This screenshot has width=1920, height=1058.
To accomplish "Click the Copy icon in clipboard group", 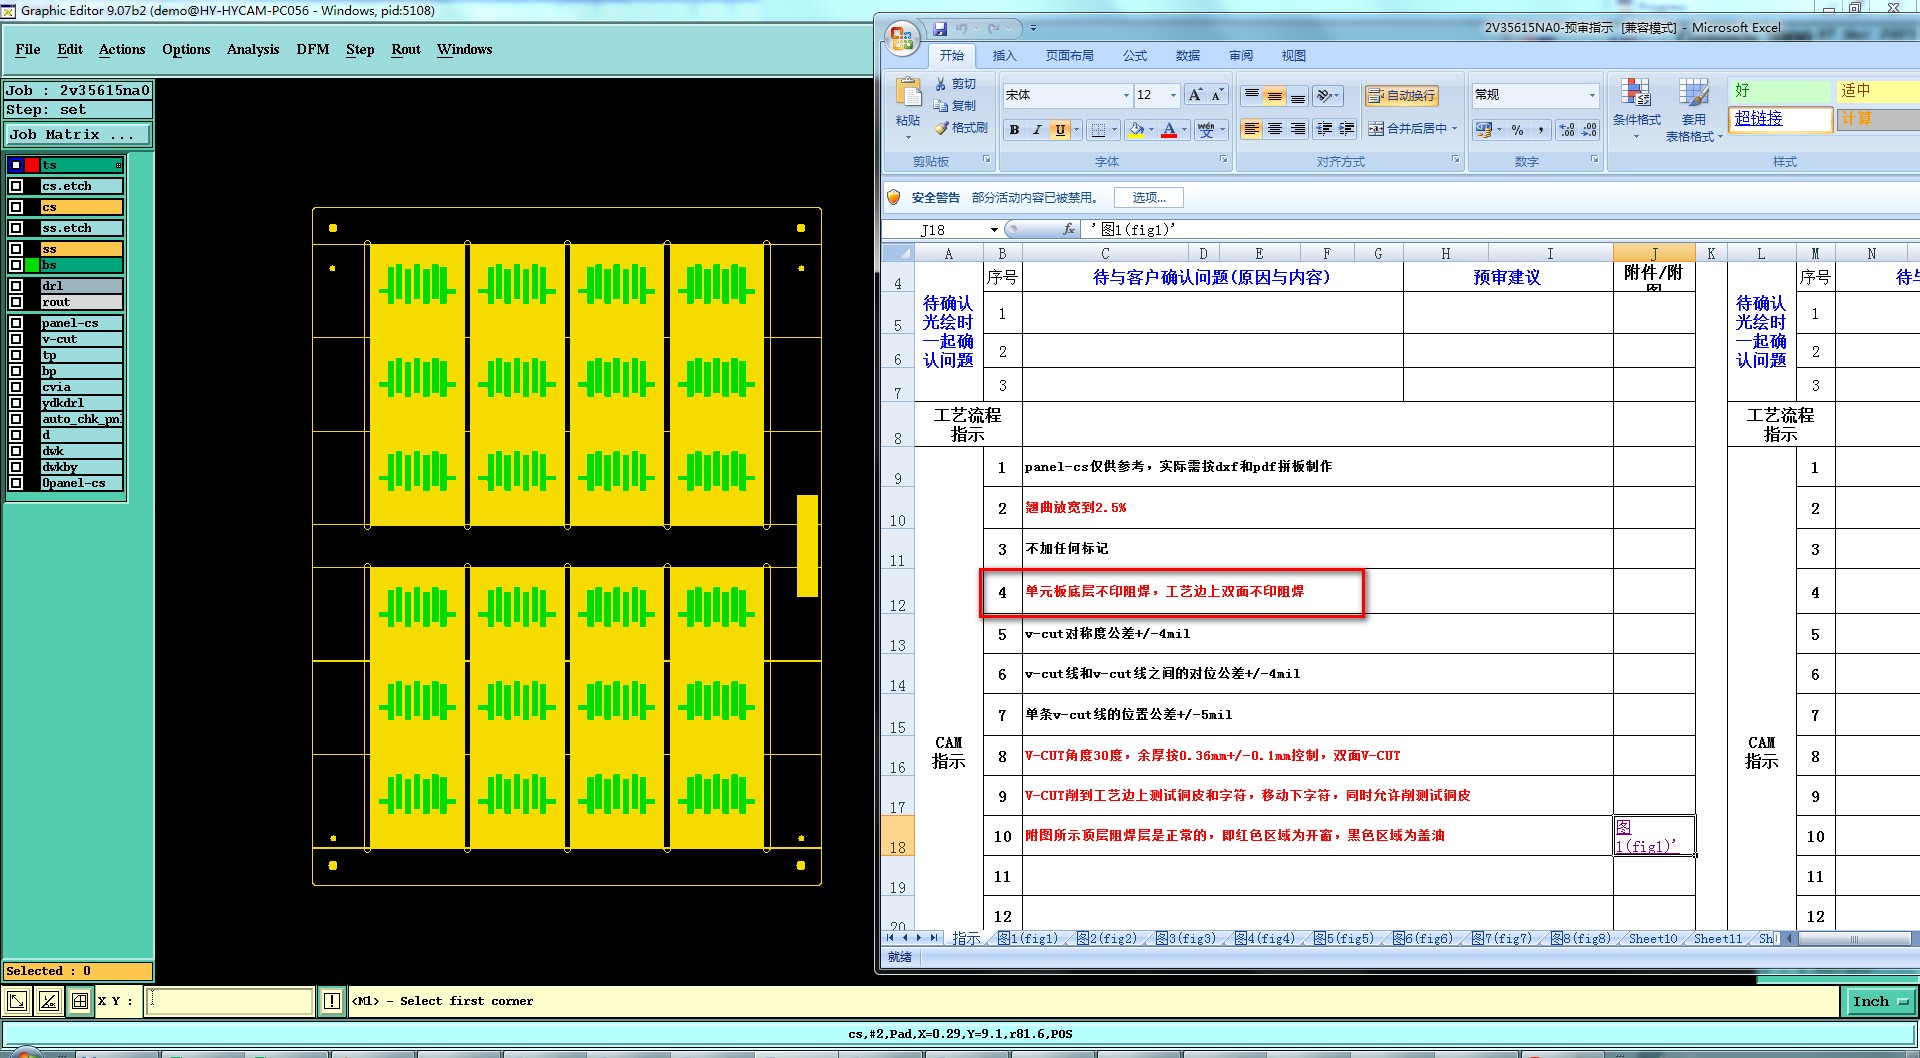I will (941, 106).
